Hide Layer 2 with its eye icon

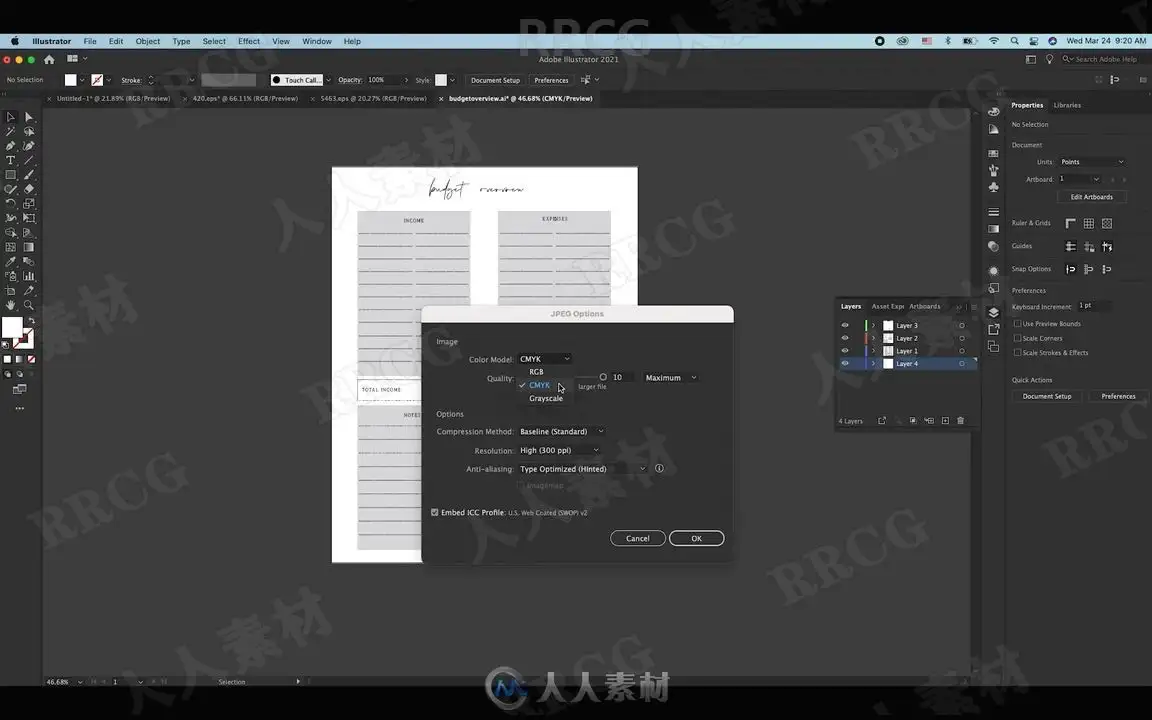(845, 339)
